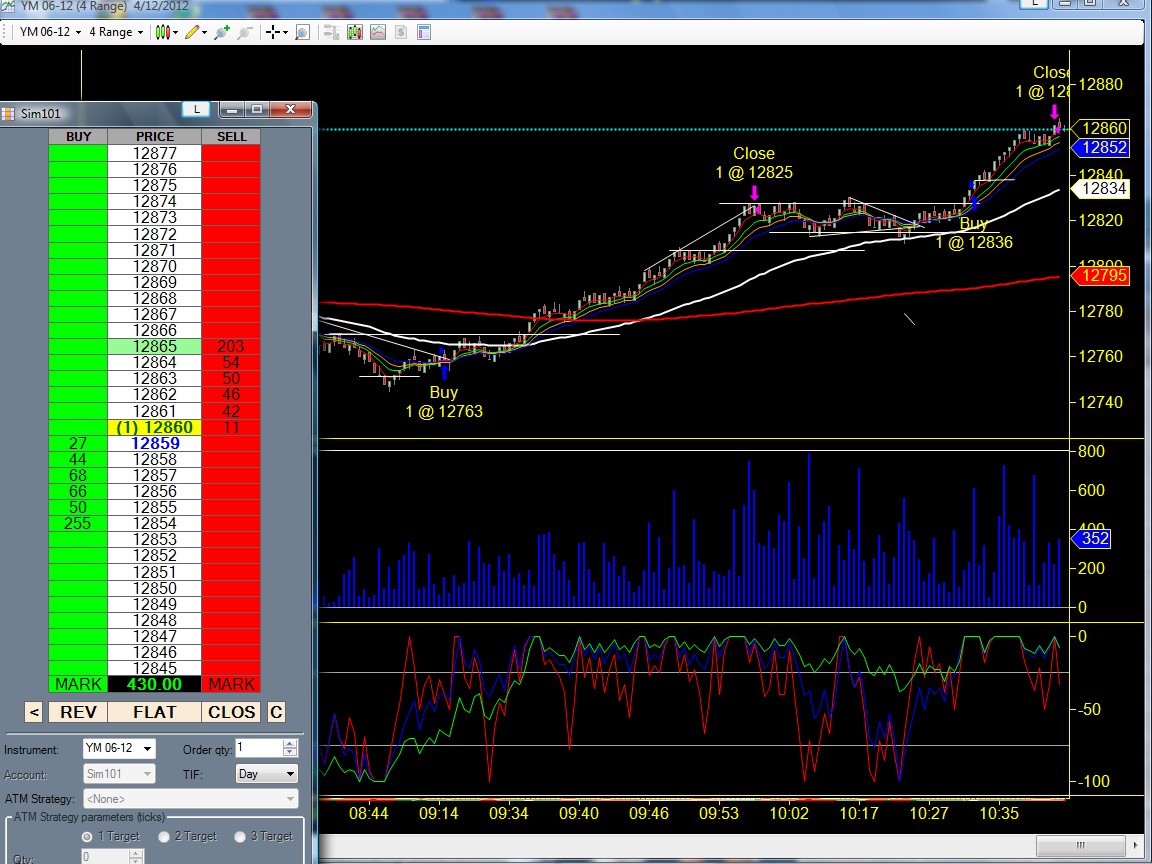Screen dimensions: 1152x864
Task: Minimize the Sim101 window
Action: click(x=231, y=109)
